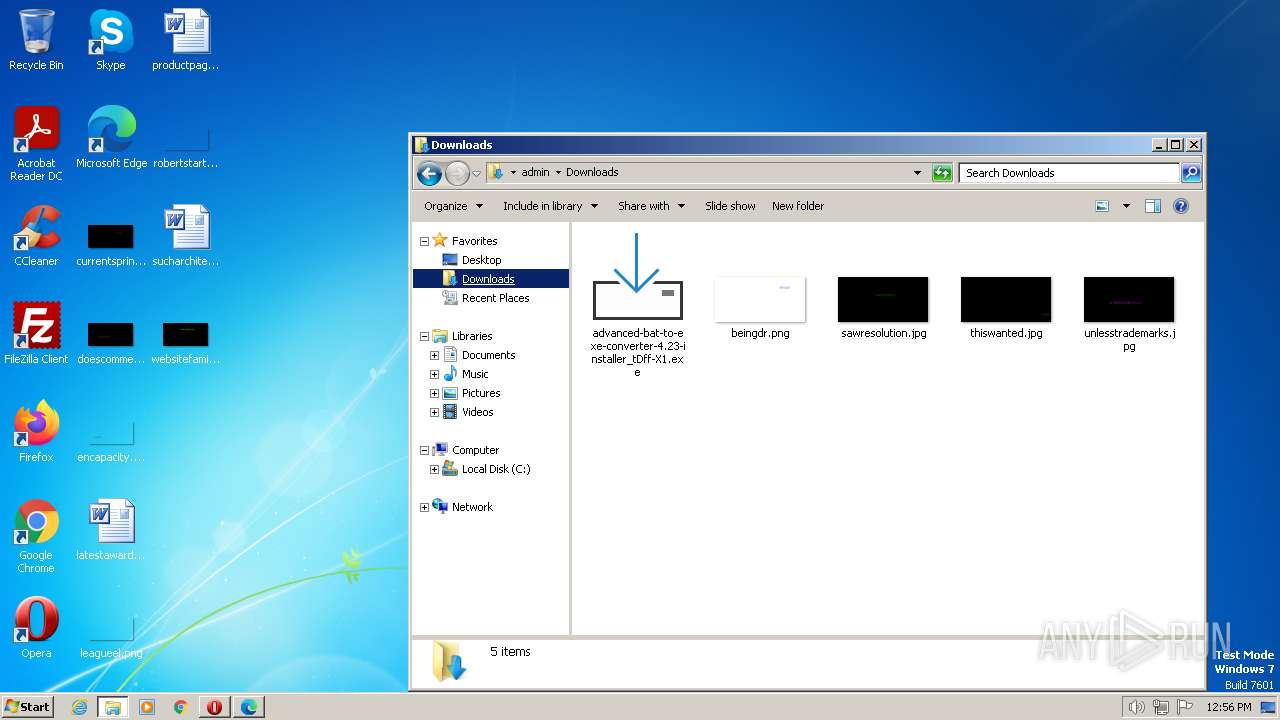Launch Google Chrome desktop shortcut

(x=36, y=536)
